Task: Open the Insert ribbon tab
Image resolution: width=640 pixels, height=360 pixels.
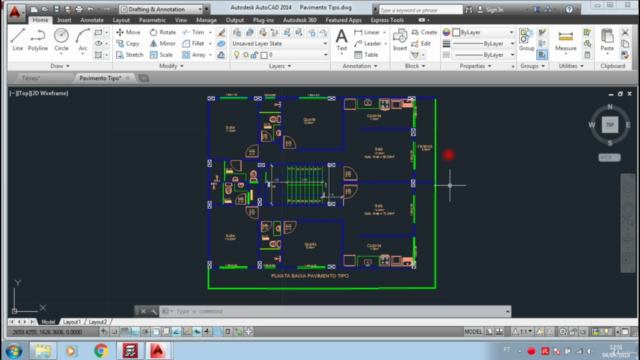Action: pyautogui.click(x=64, y=20)
